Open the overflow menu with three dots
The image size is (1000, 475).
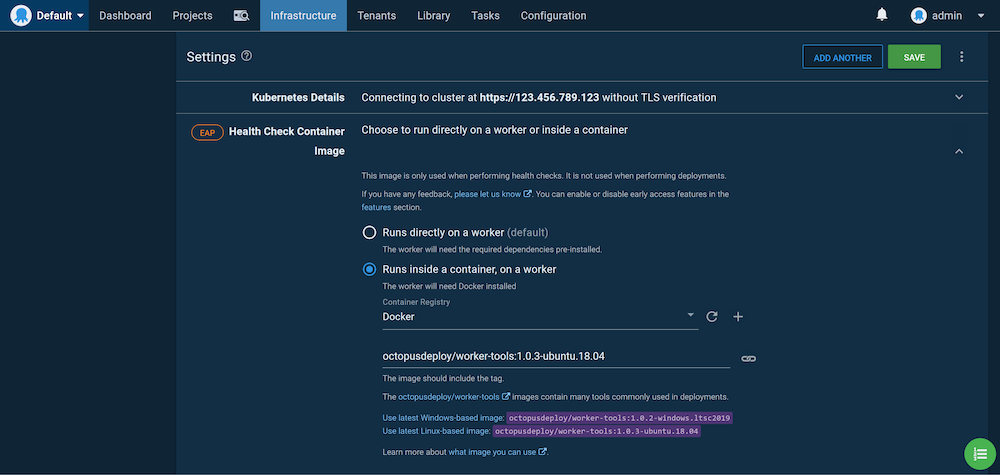(962, 57)
